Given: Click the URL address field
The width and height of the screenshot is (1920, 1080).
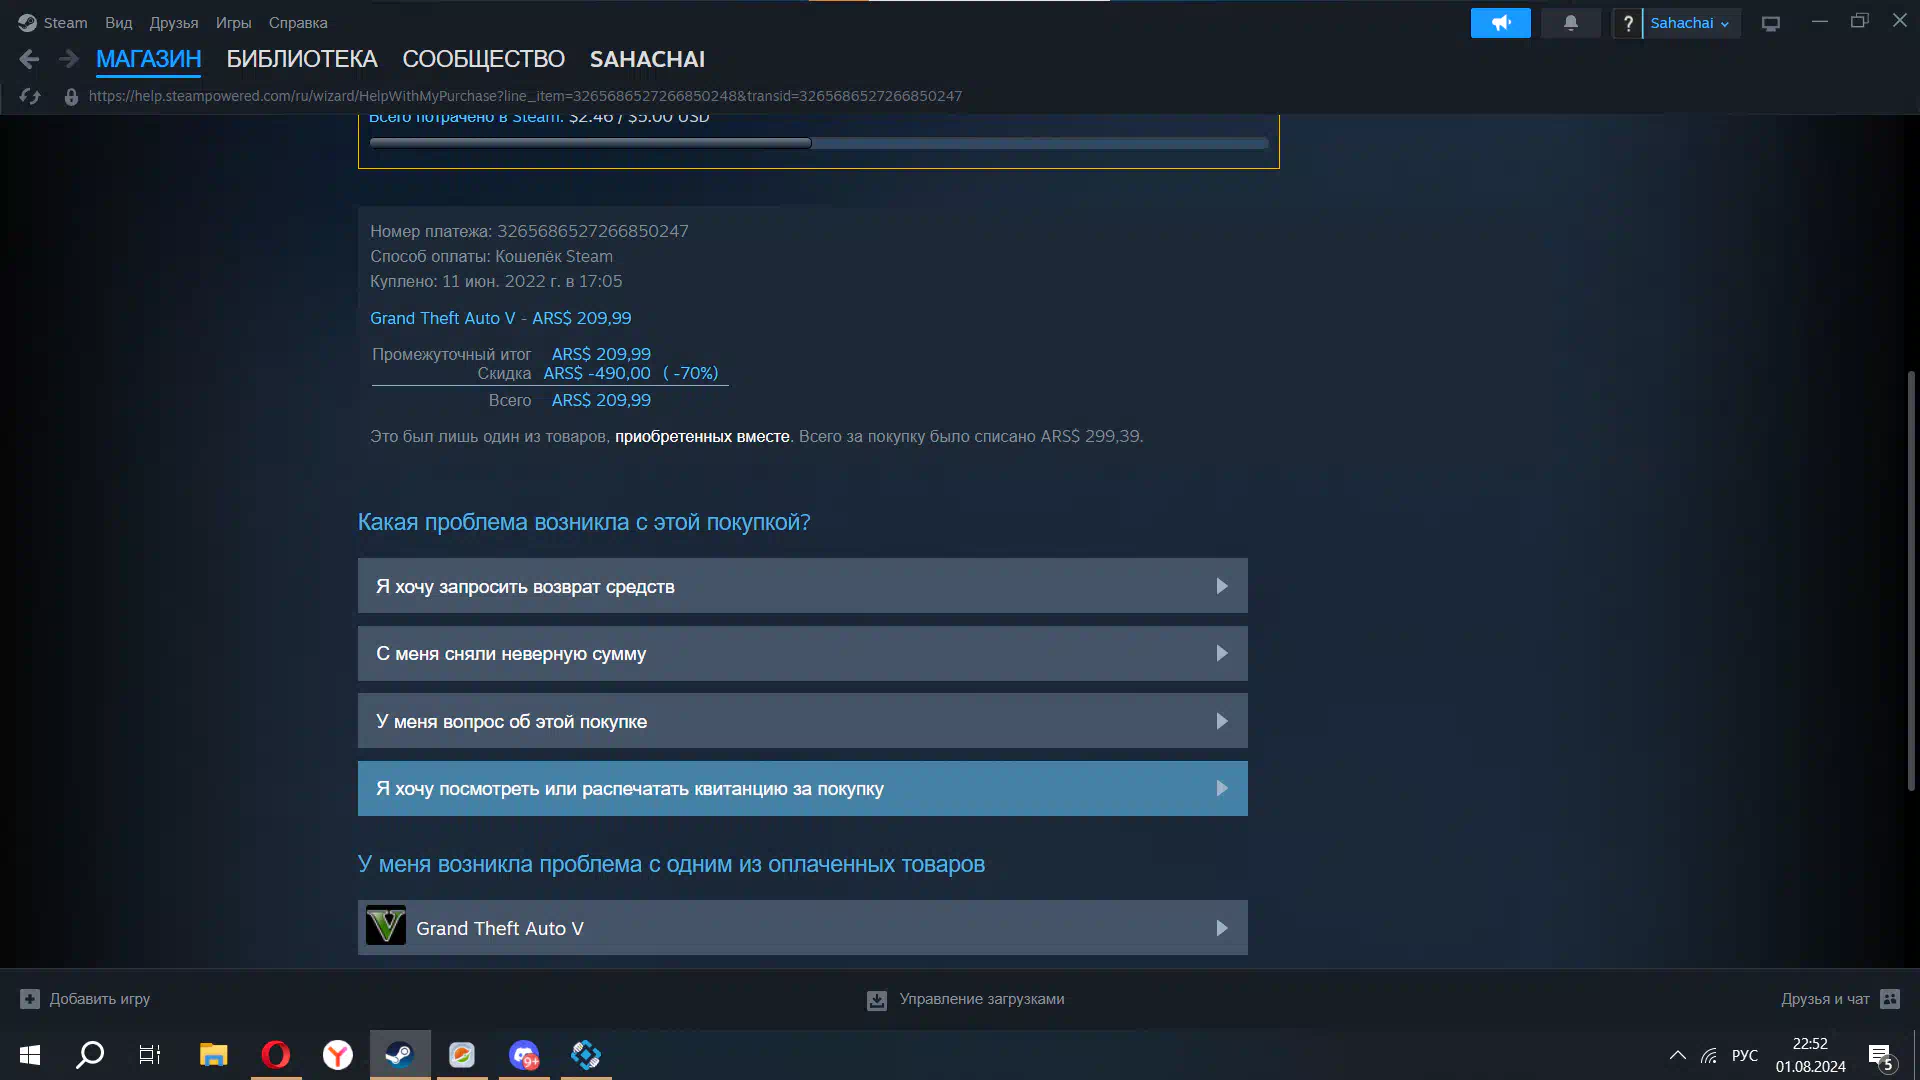Looking at the screenshot, I should 525,97.
